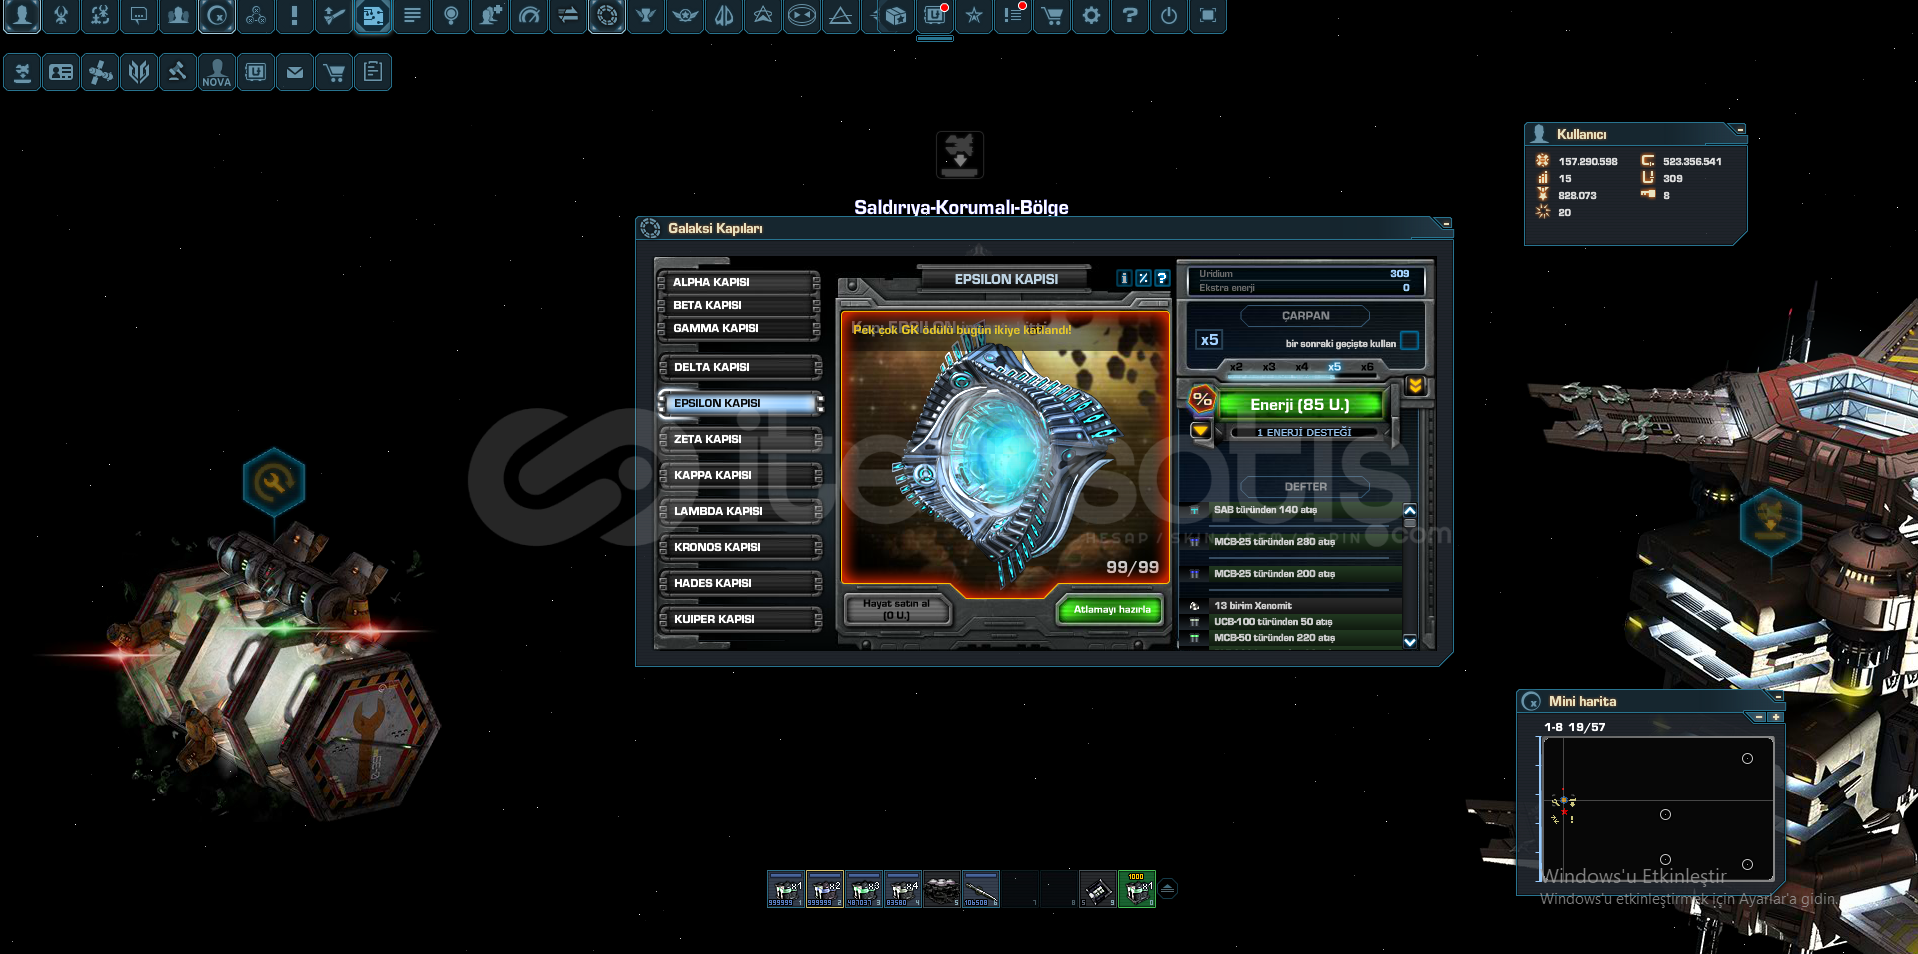Image resolution: width=1918 pixels, height=954 pixels.
Task: Click the swap arrows icon
Action: tap(568, 15)
